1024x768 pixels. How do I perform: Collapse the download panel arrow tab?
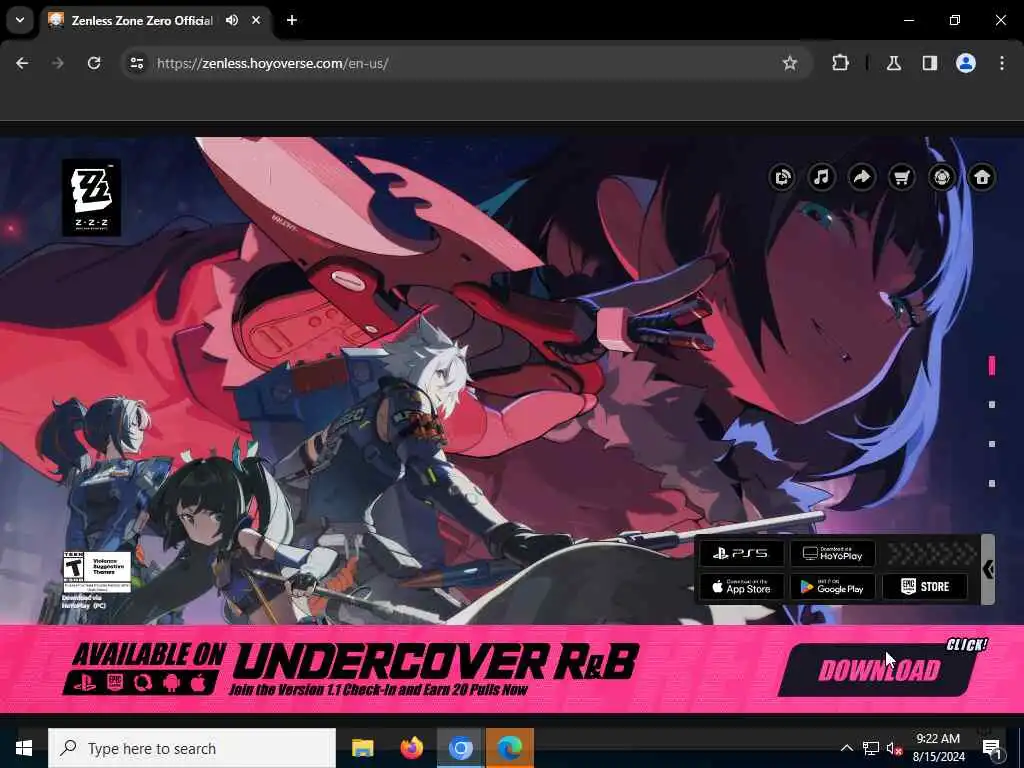pos(988,569)
